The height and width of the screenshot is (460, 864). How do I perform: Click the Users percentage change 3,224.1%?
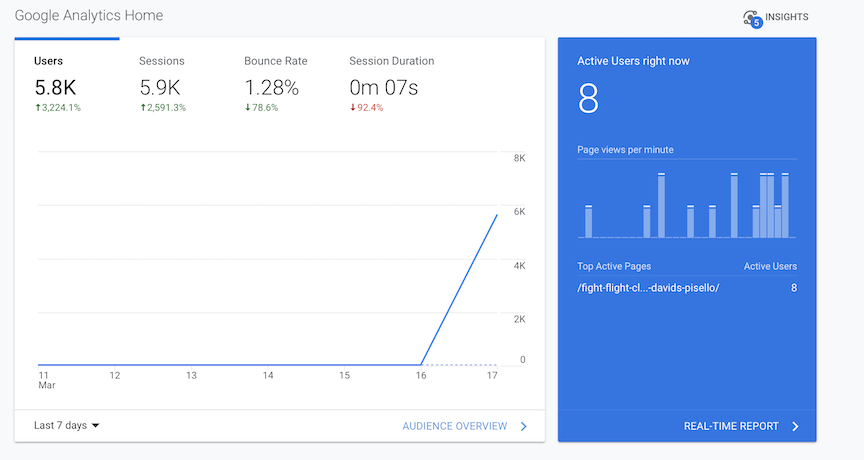coord(57,107)
